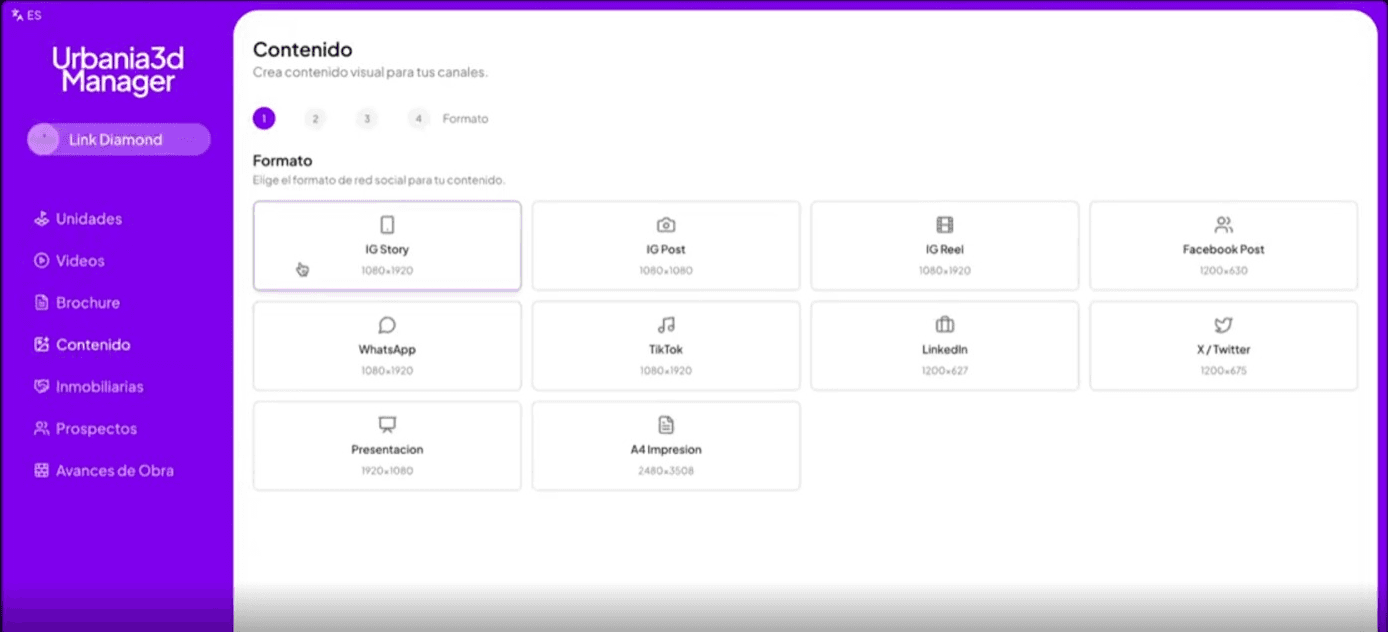Click the 1200×675 size text
Image resolution: width=1388 pixels, height=632 pixels.
point(1224,371)
